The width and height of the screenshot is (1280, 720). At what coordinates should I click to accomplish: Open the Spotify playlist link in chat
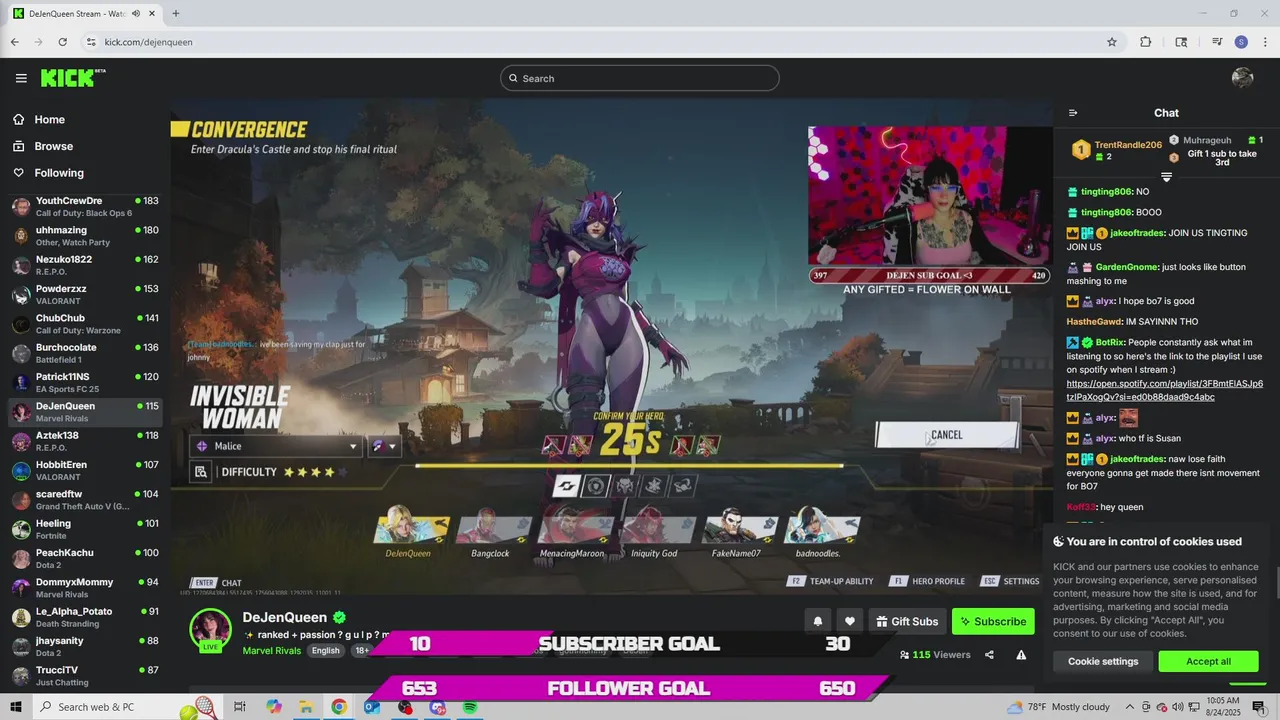[x=1164, y=390]
